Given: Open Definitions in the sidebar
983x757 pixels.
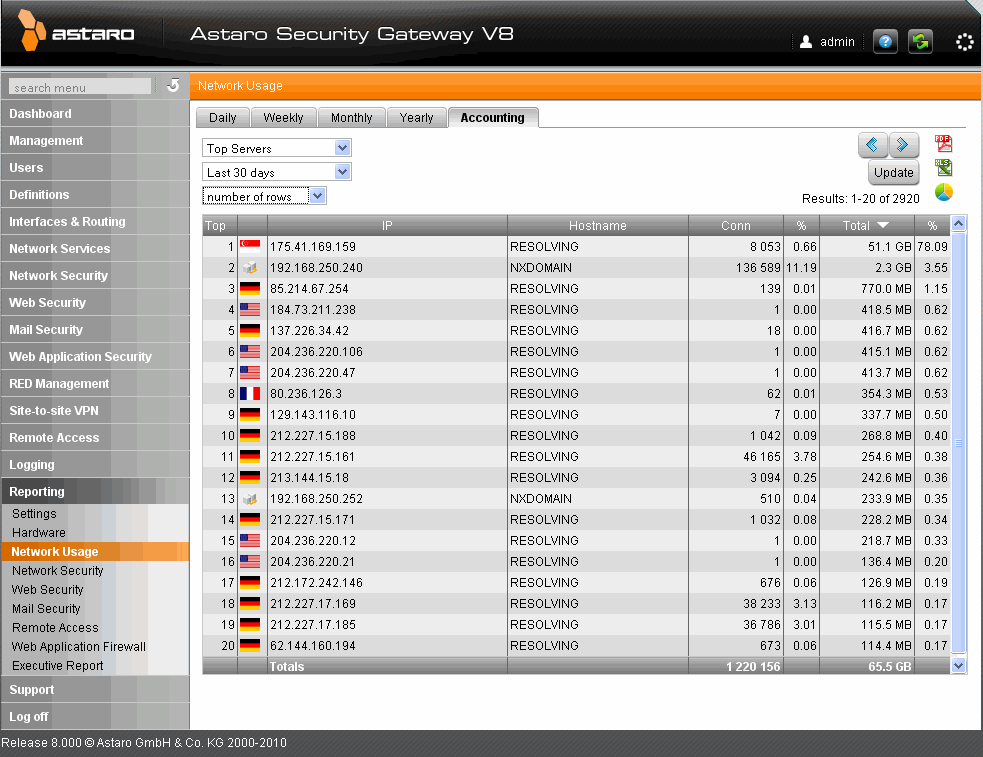Looking at the screenshot, I should [x=95, y=195].
